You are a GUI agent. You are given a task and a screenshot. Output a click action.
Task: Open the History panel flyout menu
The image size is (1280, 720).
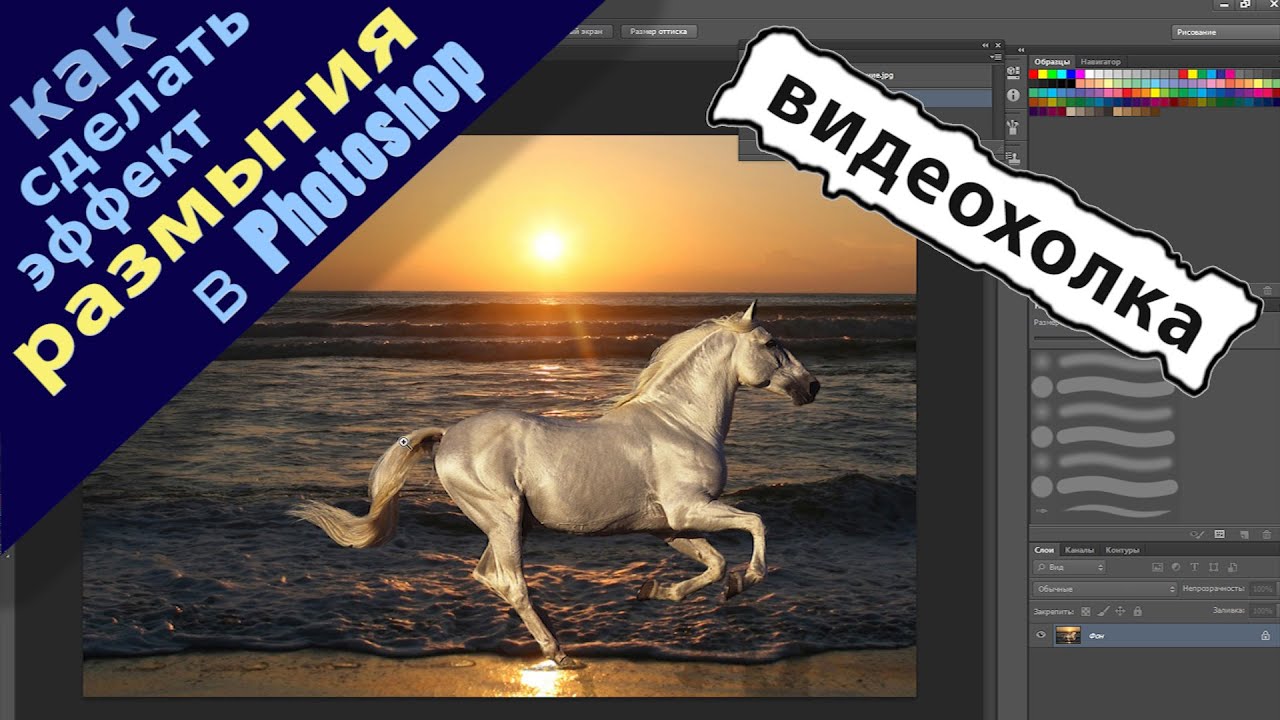[996, 57]
